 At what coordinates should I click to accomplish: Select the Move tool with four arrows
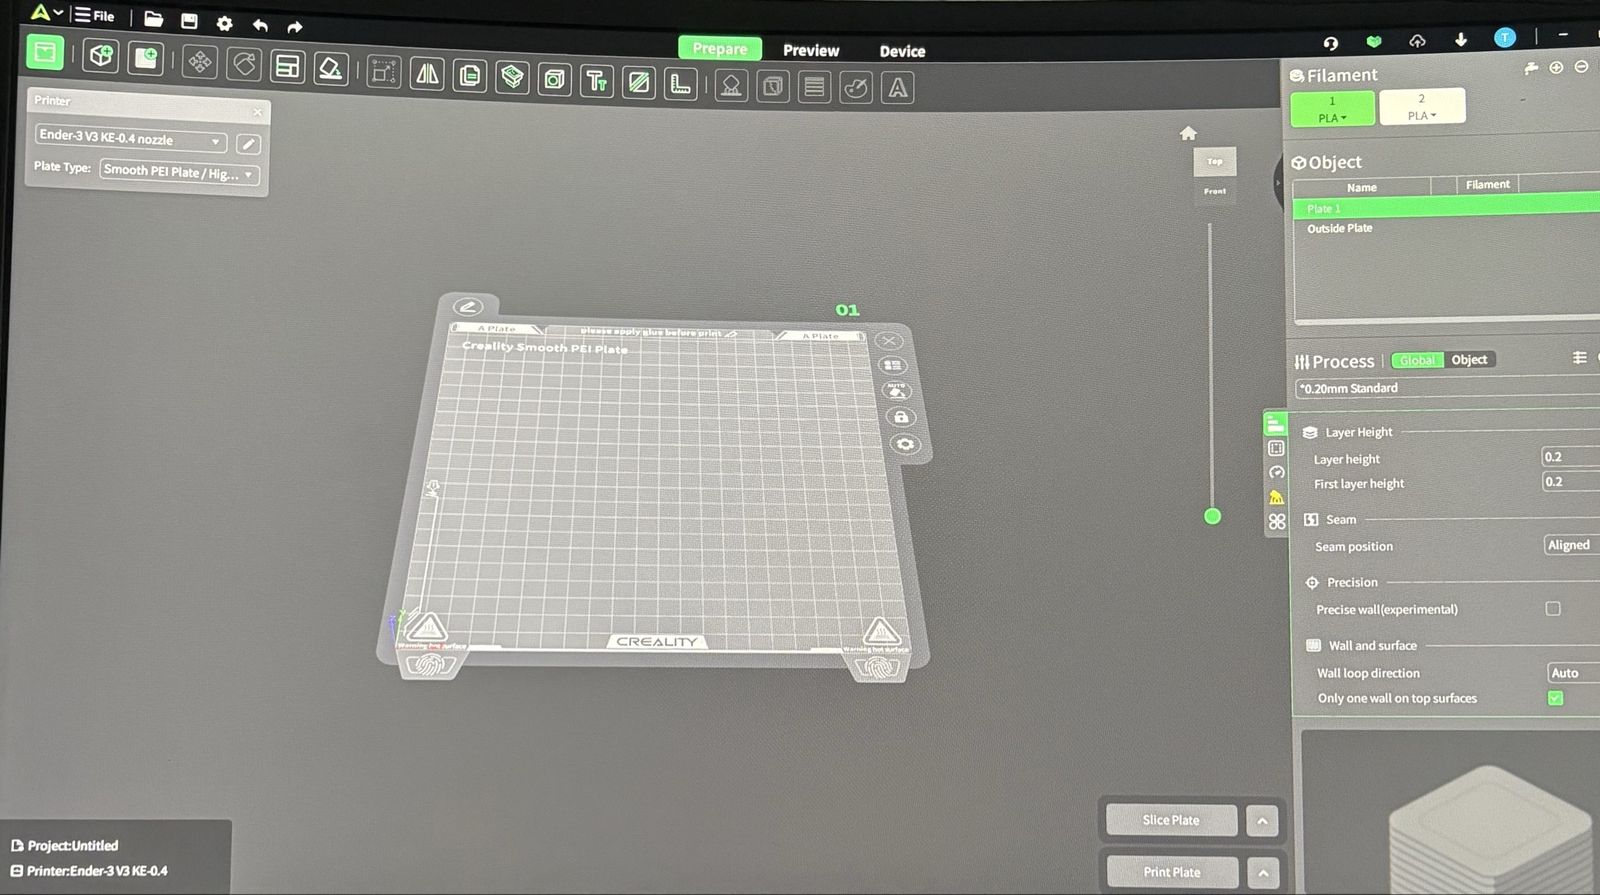coord(200,62)
